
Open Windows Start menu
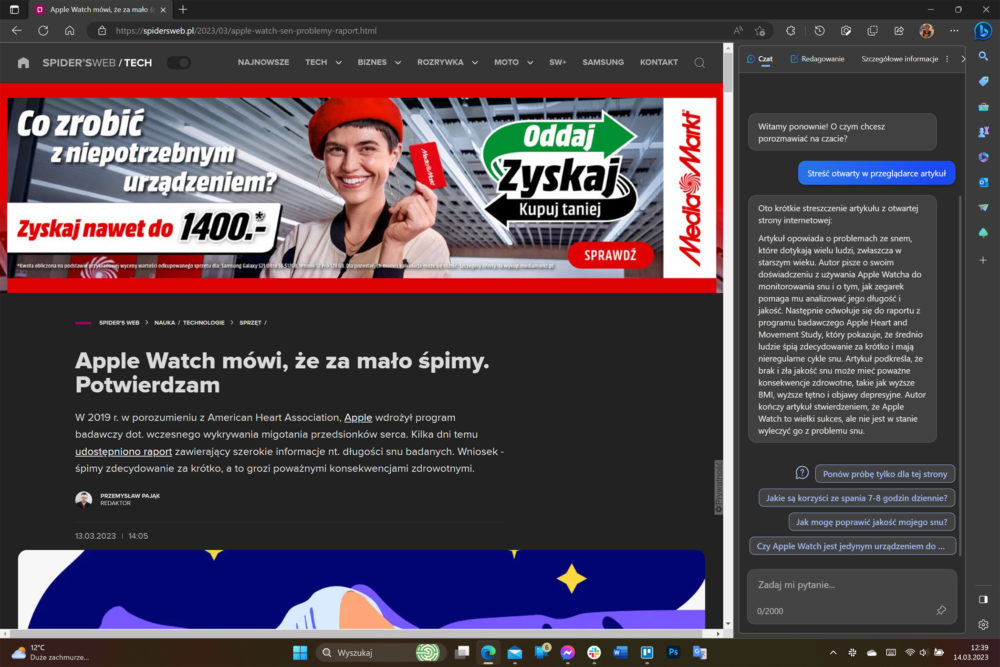point(300,652)
